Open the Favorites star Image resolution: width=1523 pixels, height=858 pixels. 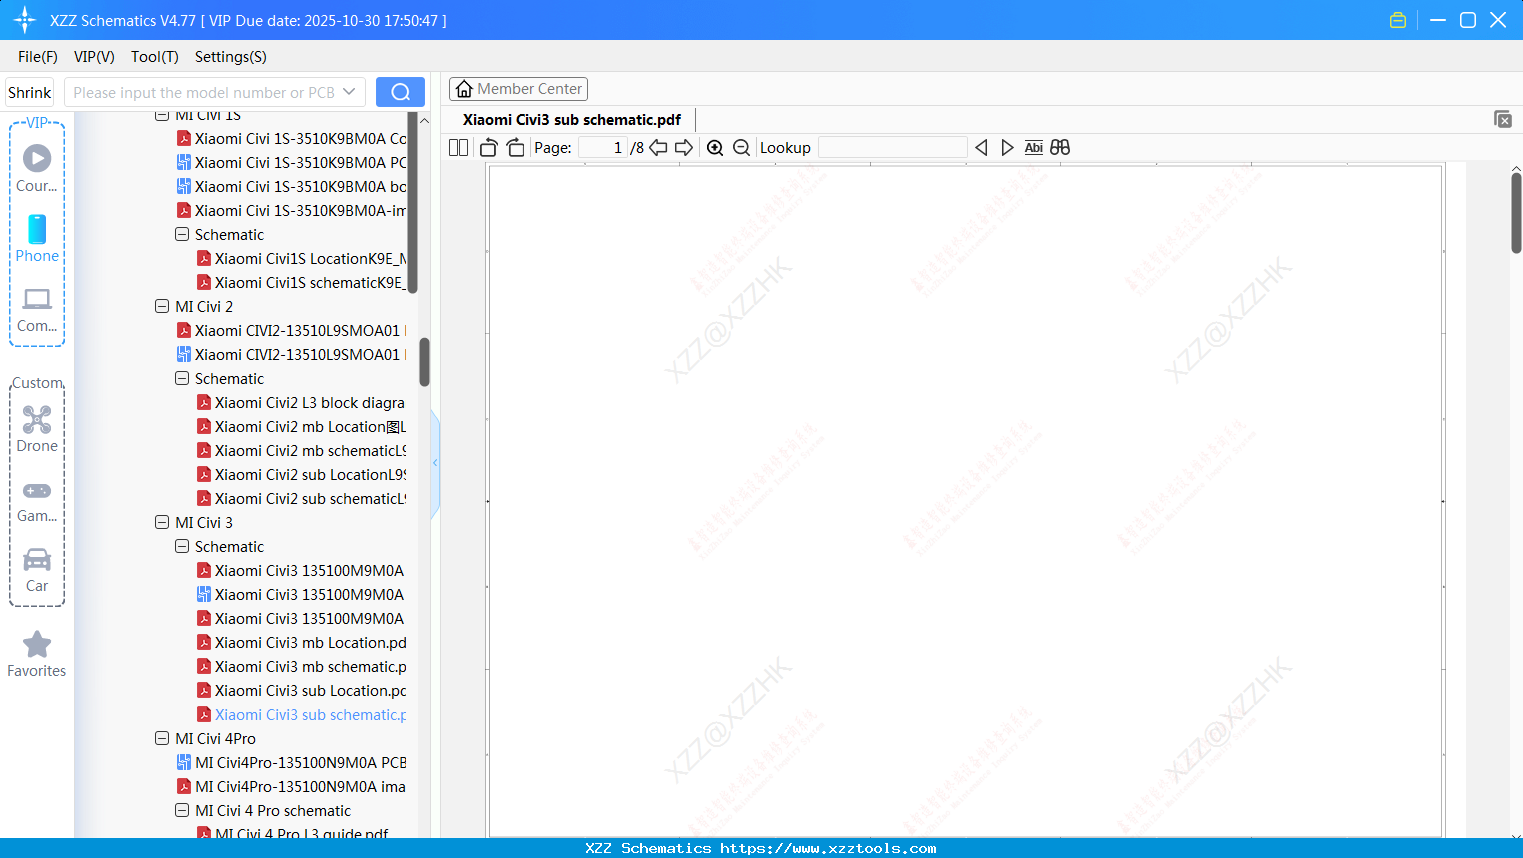[37, 654]
